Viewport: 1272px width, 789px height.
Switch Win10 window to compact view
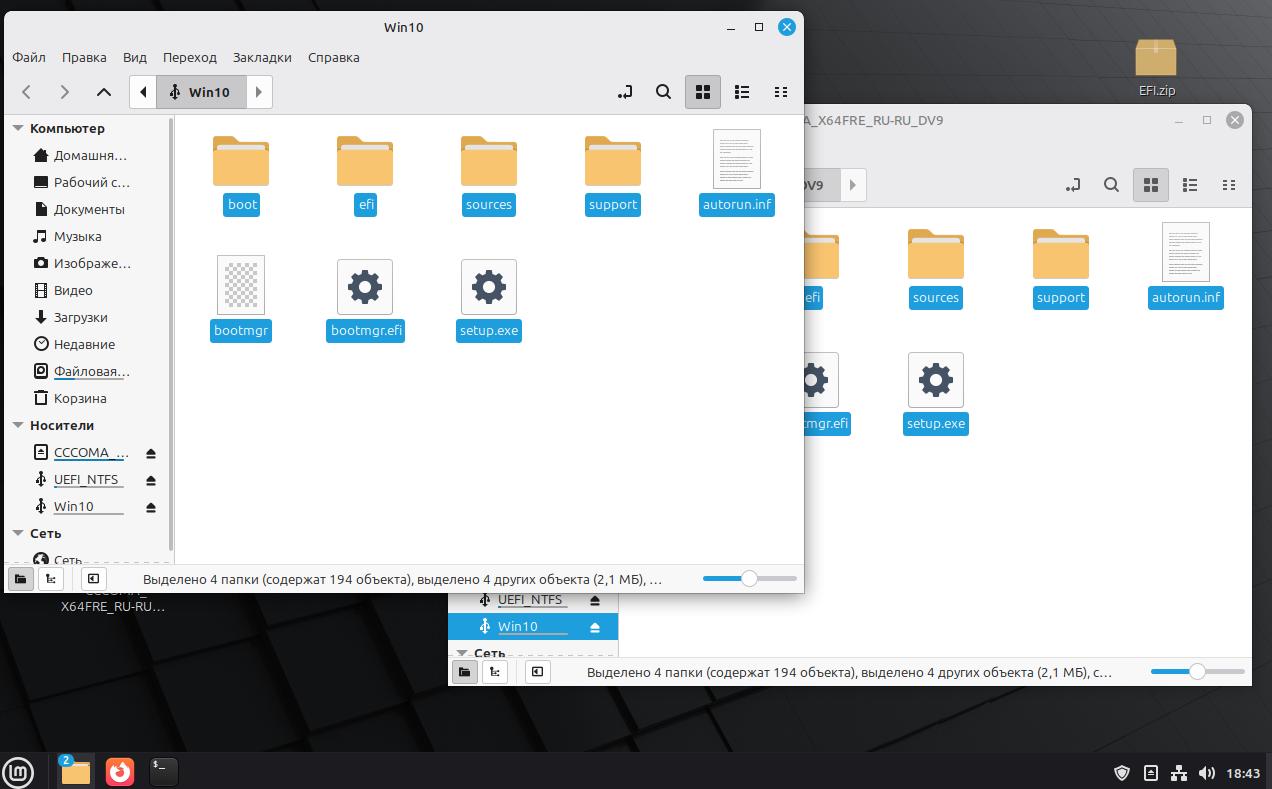pos(781,92)
